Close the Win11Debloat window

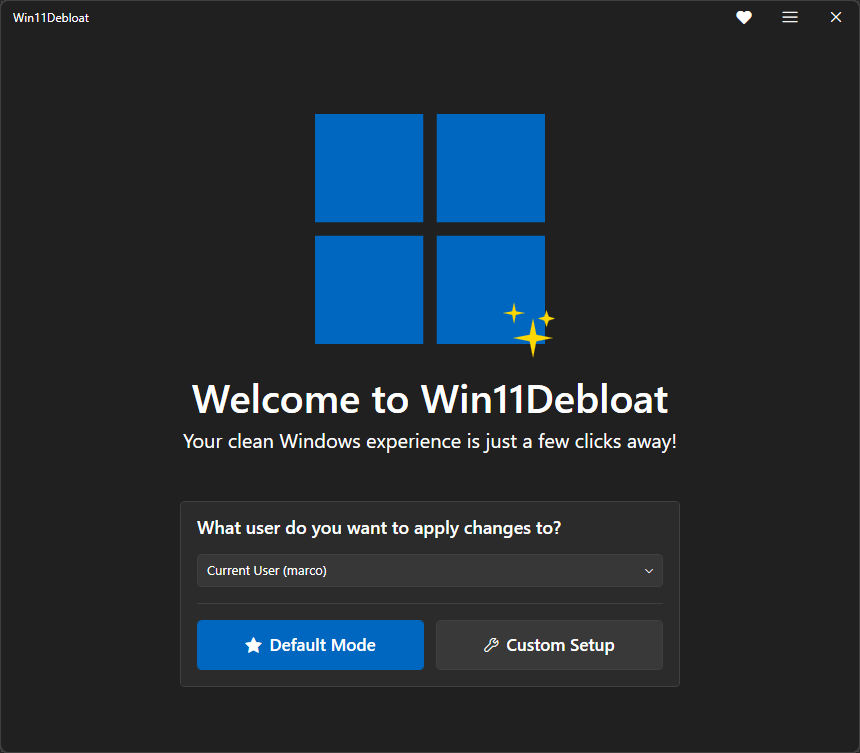(x=836, y=18)
